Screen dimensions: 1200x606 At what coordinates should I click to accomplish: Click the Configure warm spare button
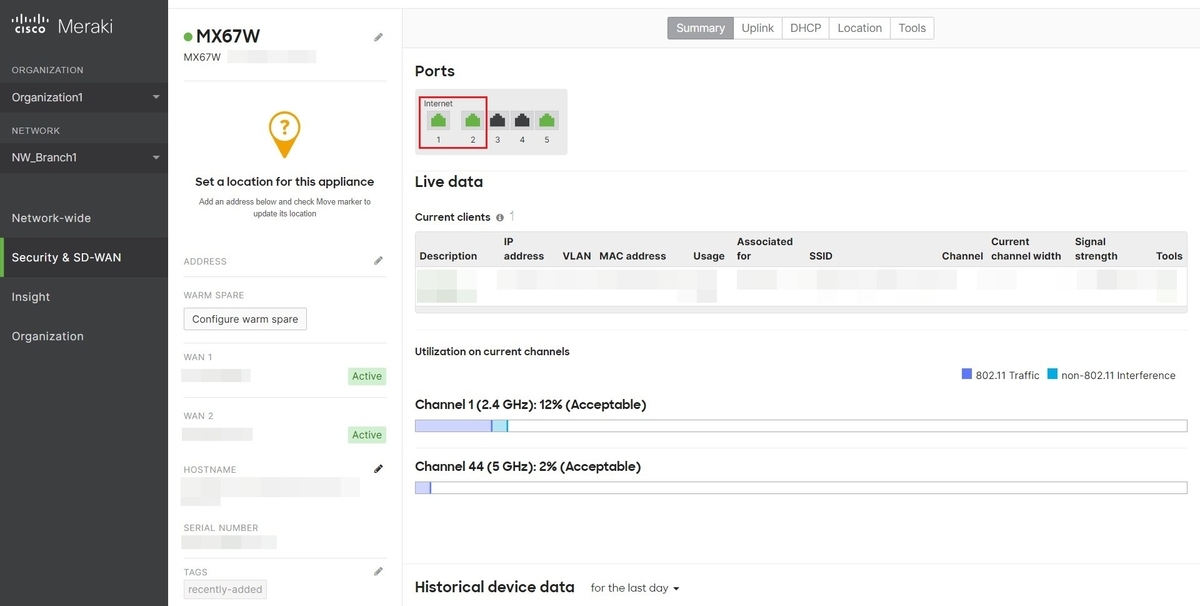[x=244, y=318]
